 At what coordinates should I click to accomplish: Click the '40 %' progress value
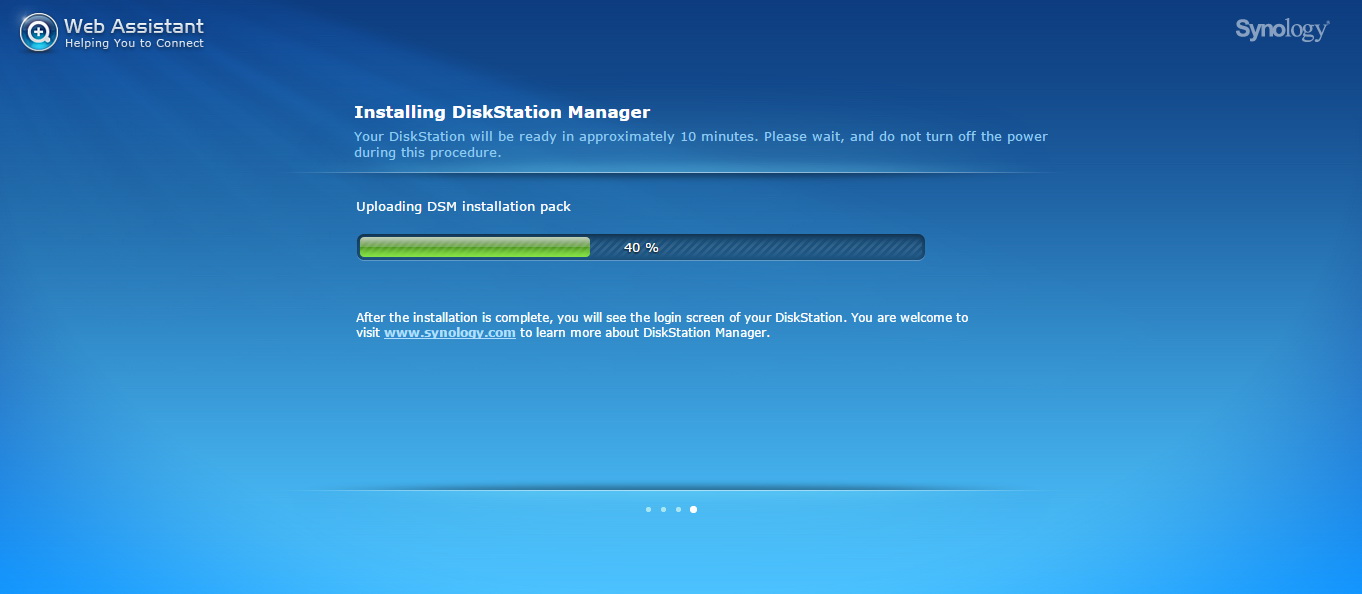click(641, 247)
